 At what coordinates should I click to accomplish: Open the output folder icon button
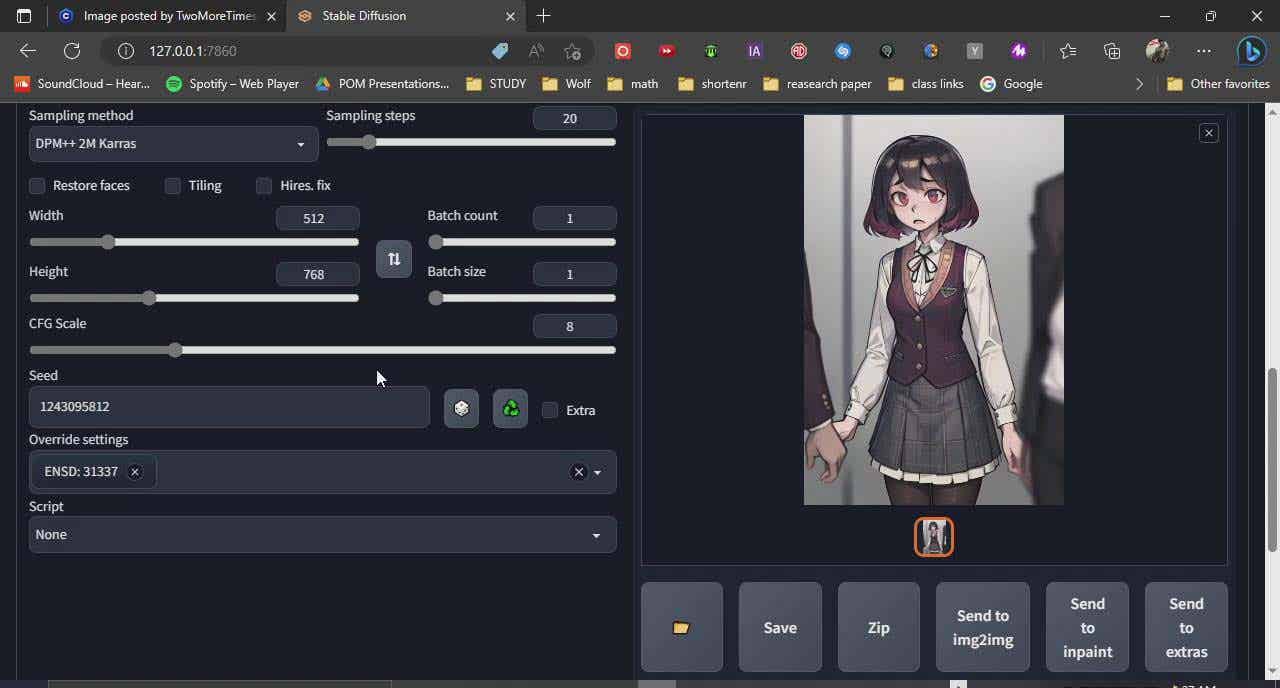click(681, 627)
